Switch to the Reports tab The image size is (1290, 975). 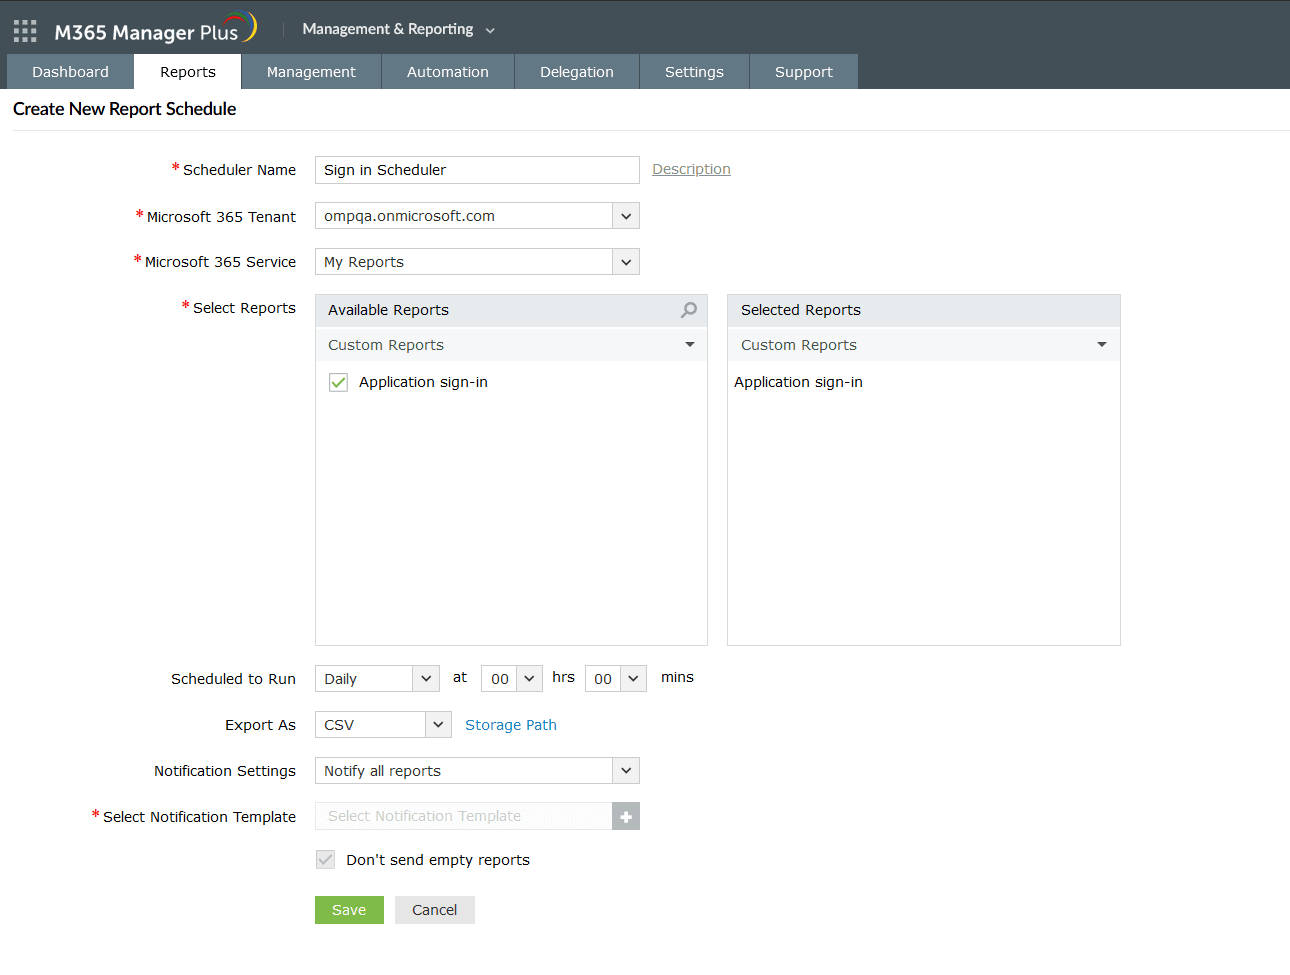coord(188,72)
